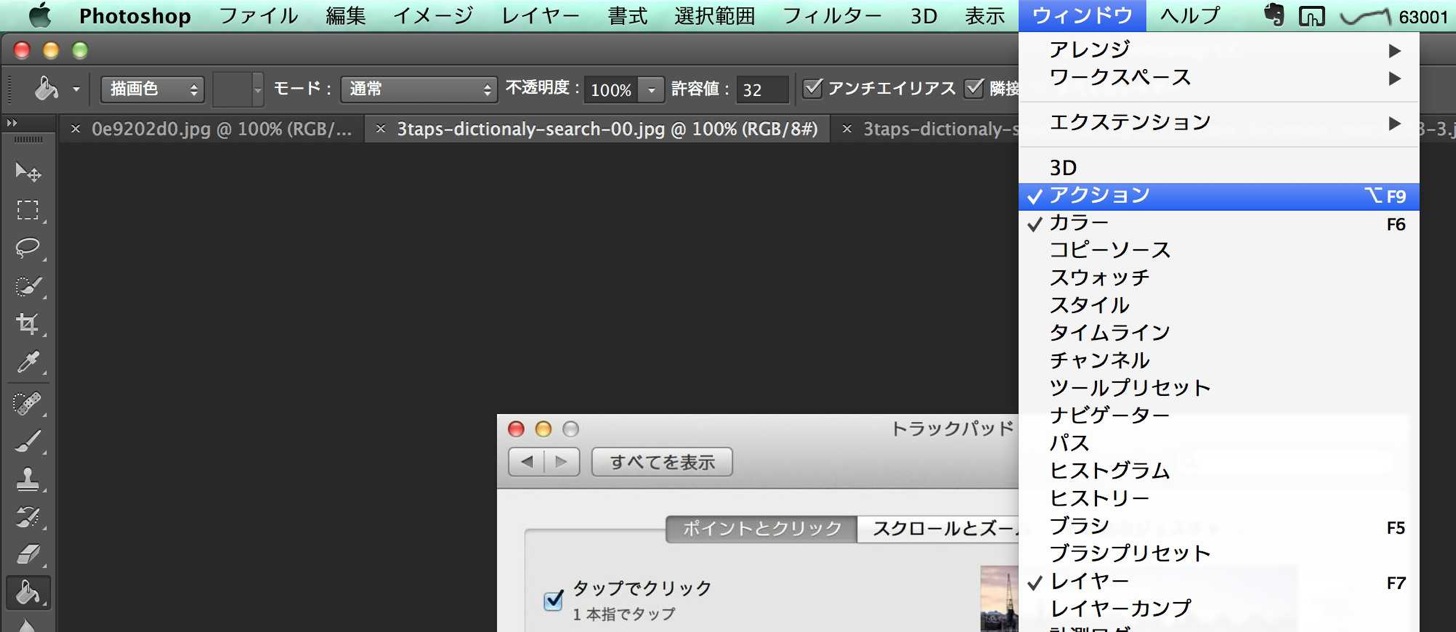Click the Evernote elephant icon in menu bar
Viewport: 1456px width, 632px height.
(x=1273, y=16)
